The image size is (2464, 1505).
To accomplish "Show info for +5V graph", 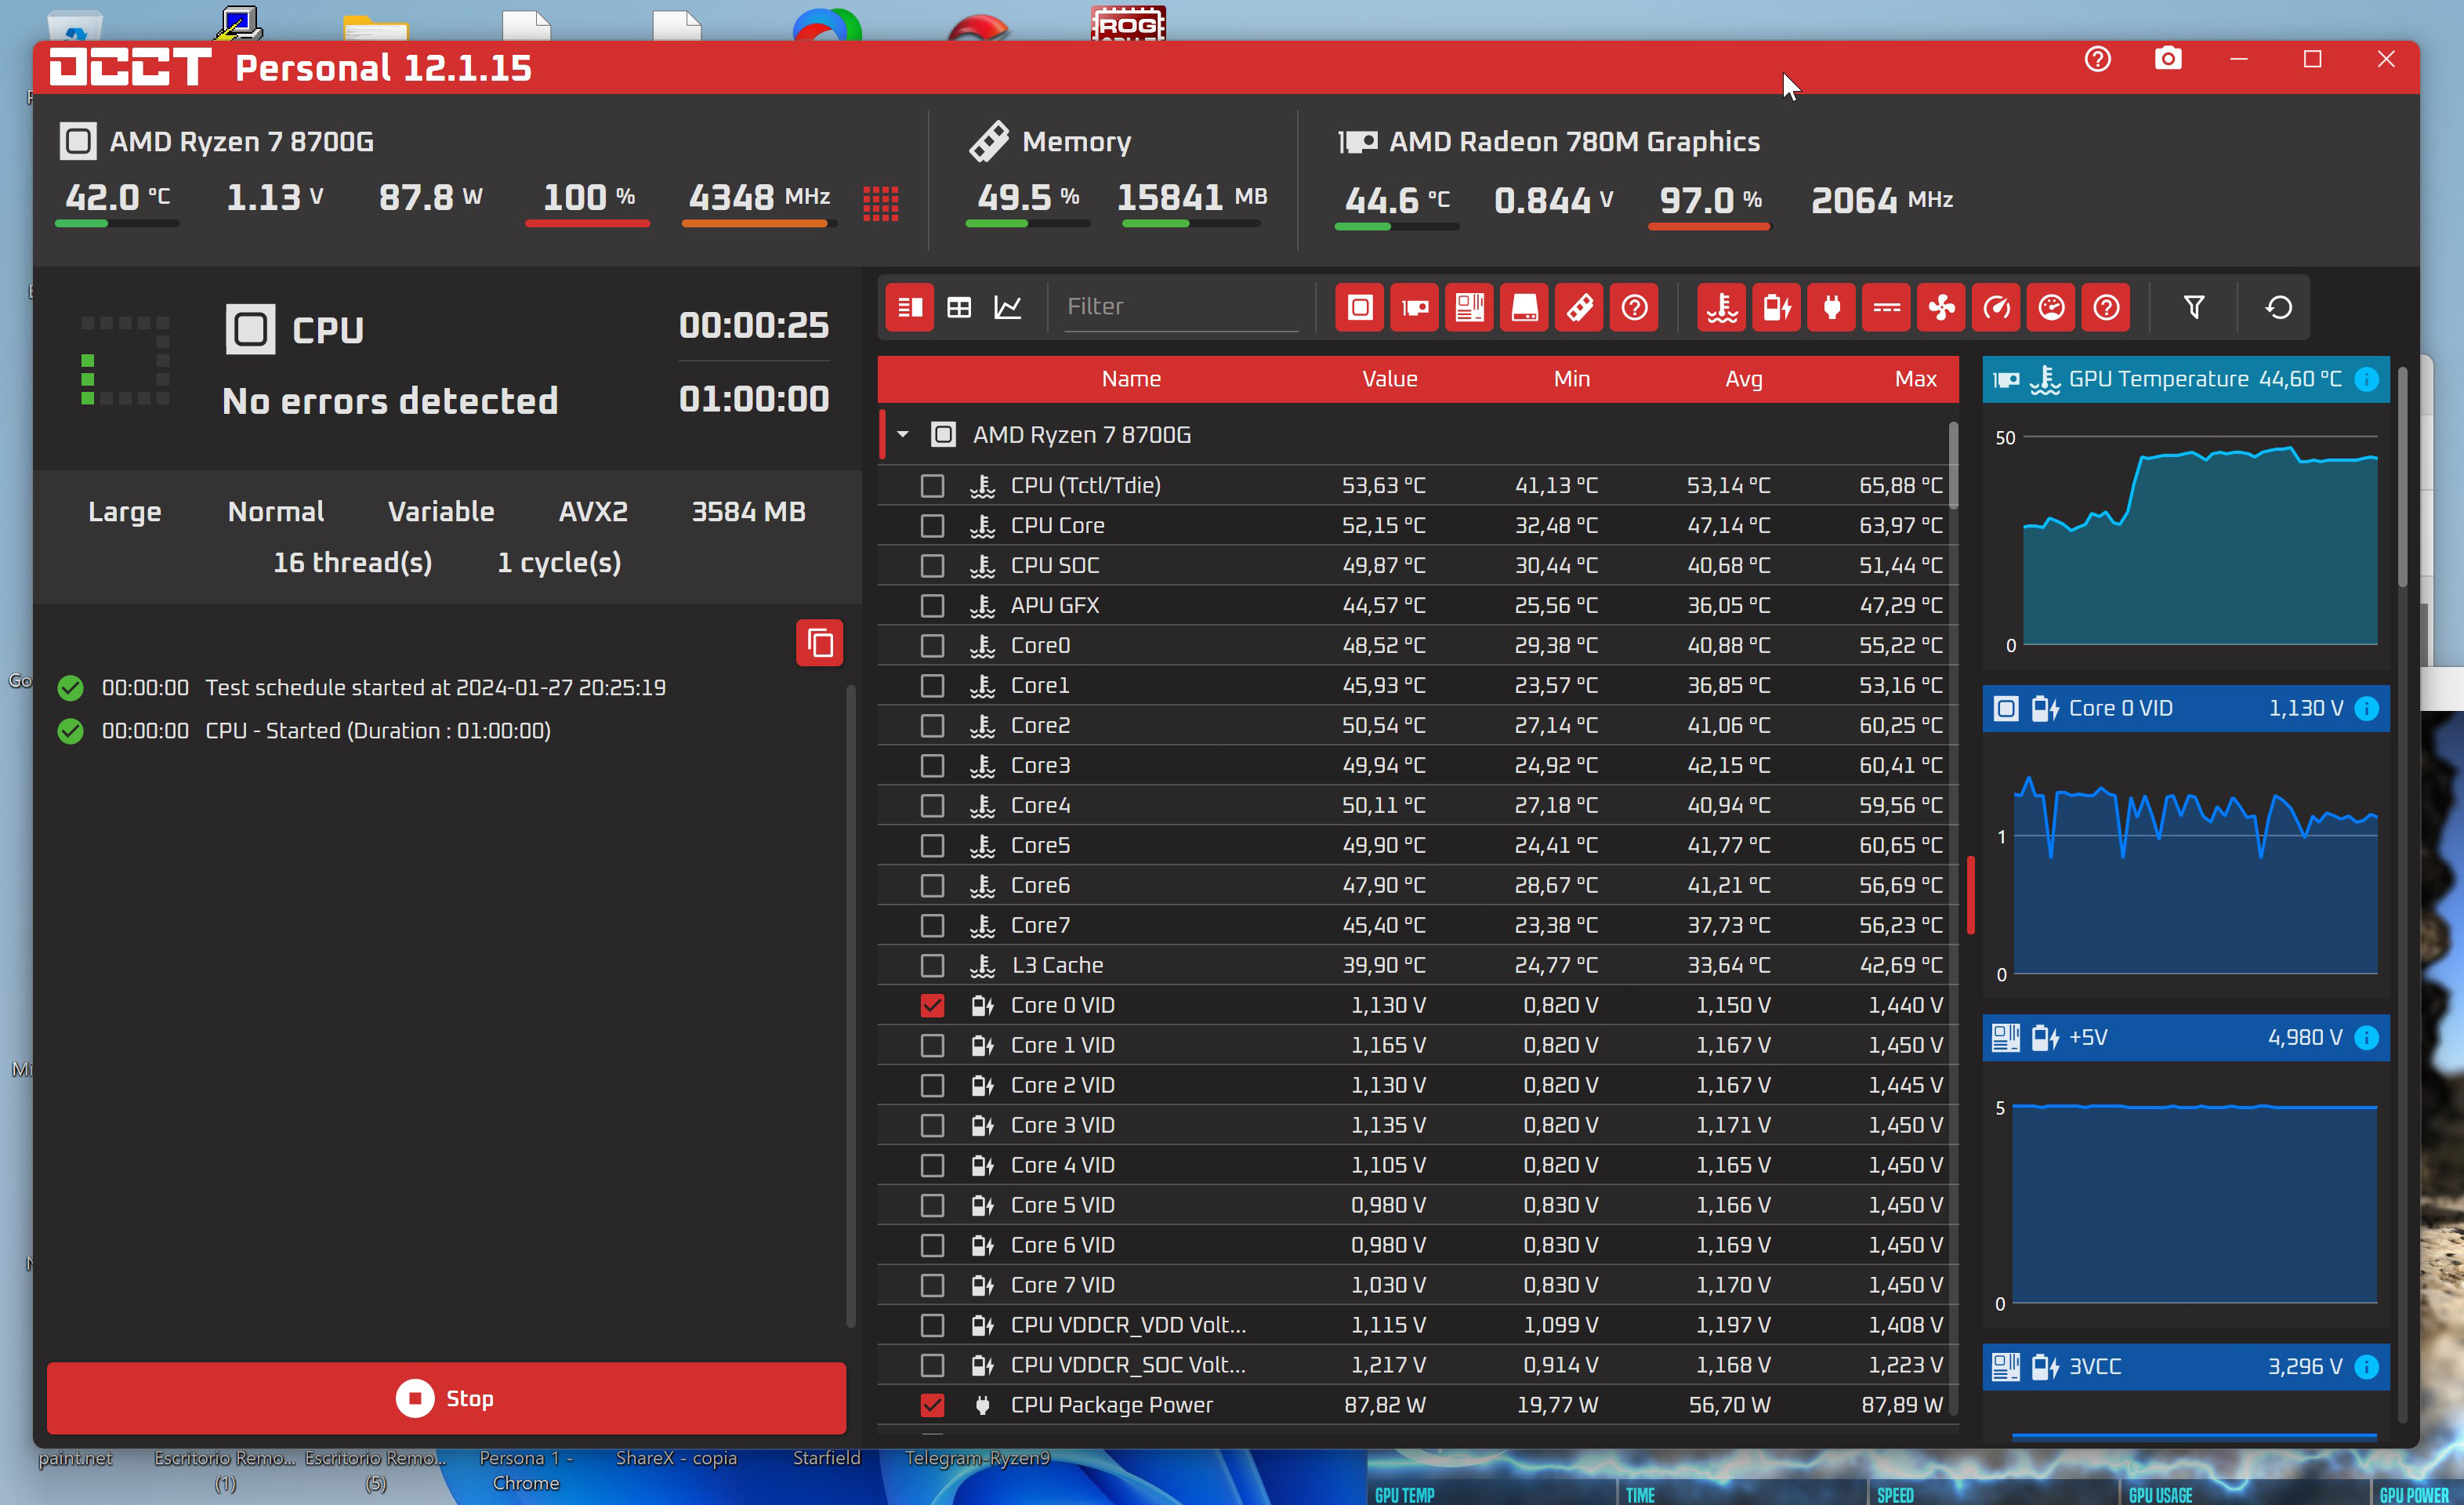I will coord(2367,1037).
